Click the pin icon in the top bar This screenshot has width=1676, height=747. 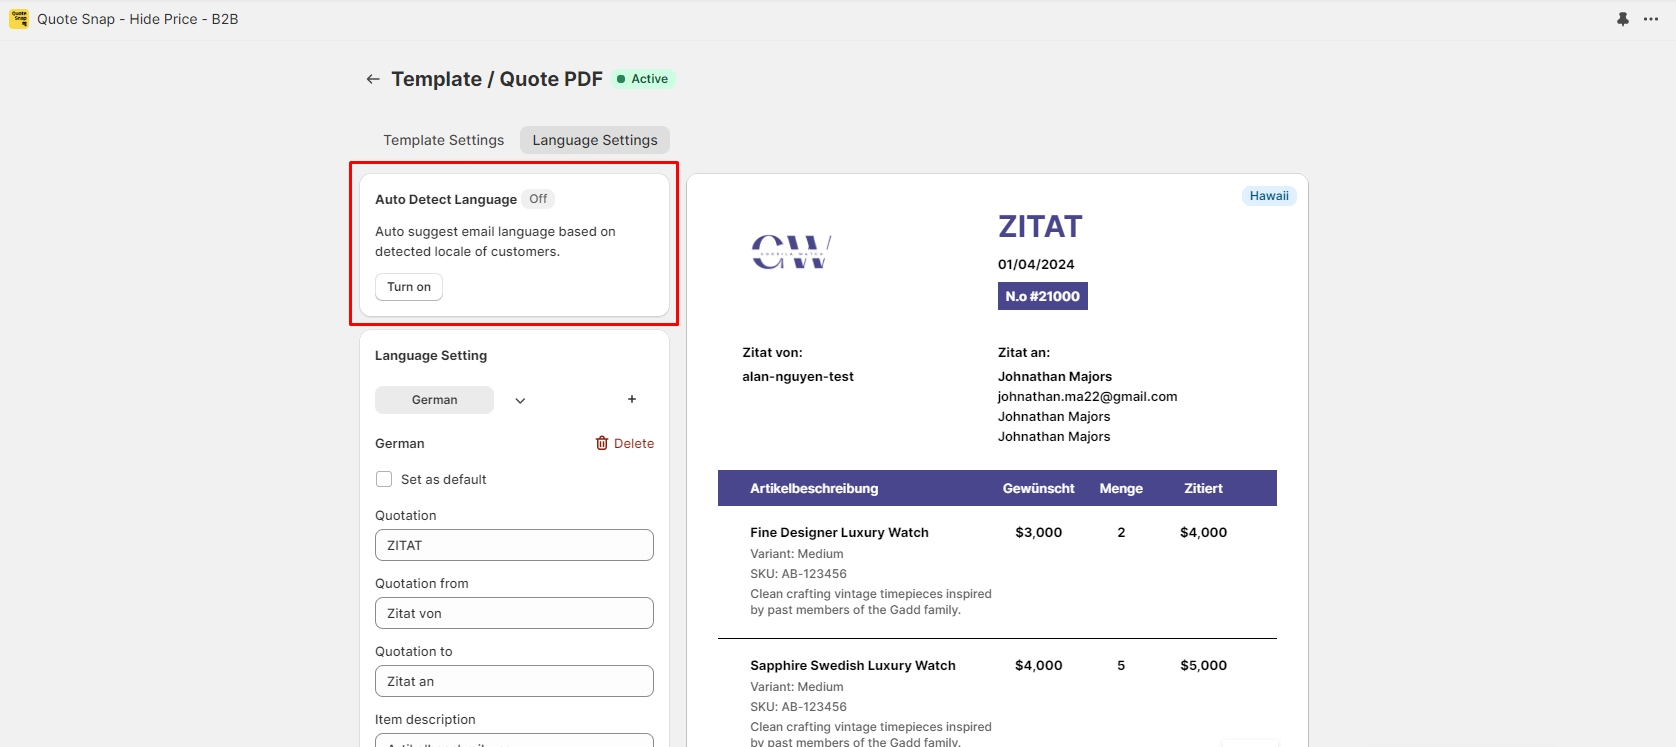[x=1622, y=19]
